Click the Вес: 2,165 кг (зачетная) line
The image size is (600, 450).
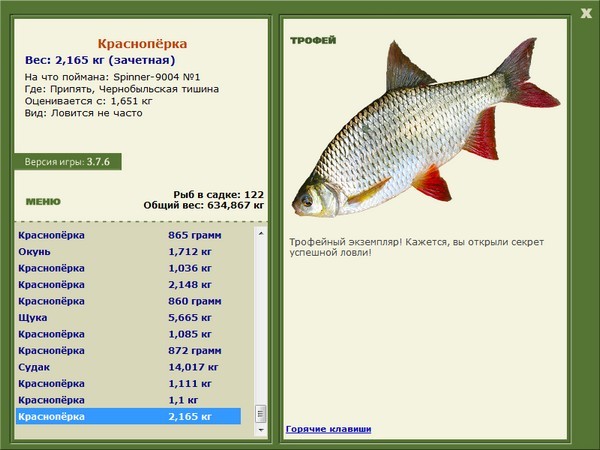point(100,60)
